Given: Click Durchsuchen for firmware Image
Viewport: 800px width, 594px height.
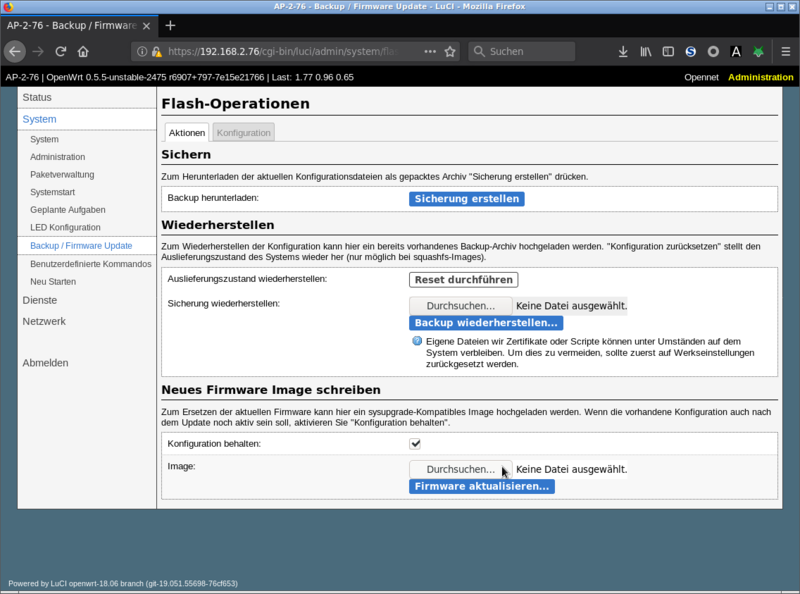Looking at the screenshot, I should tap(460, 469).
